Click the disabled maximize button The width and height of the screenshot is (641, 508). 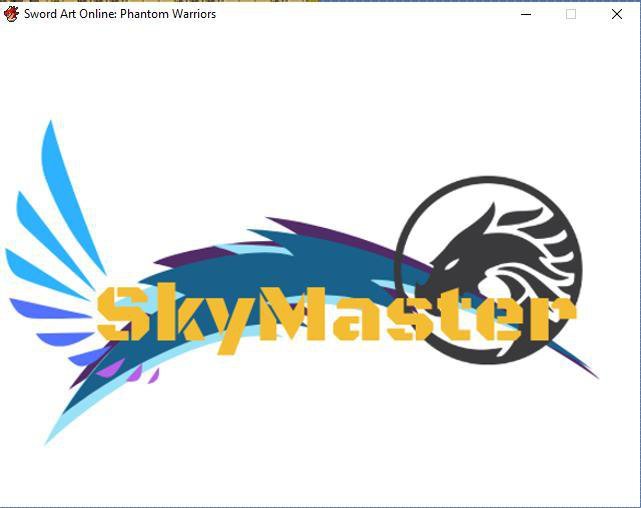pyautogui.click(x=571, y=14)
